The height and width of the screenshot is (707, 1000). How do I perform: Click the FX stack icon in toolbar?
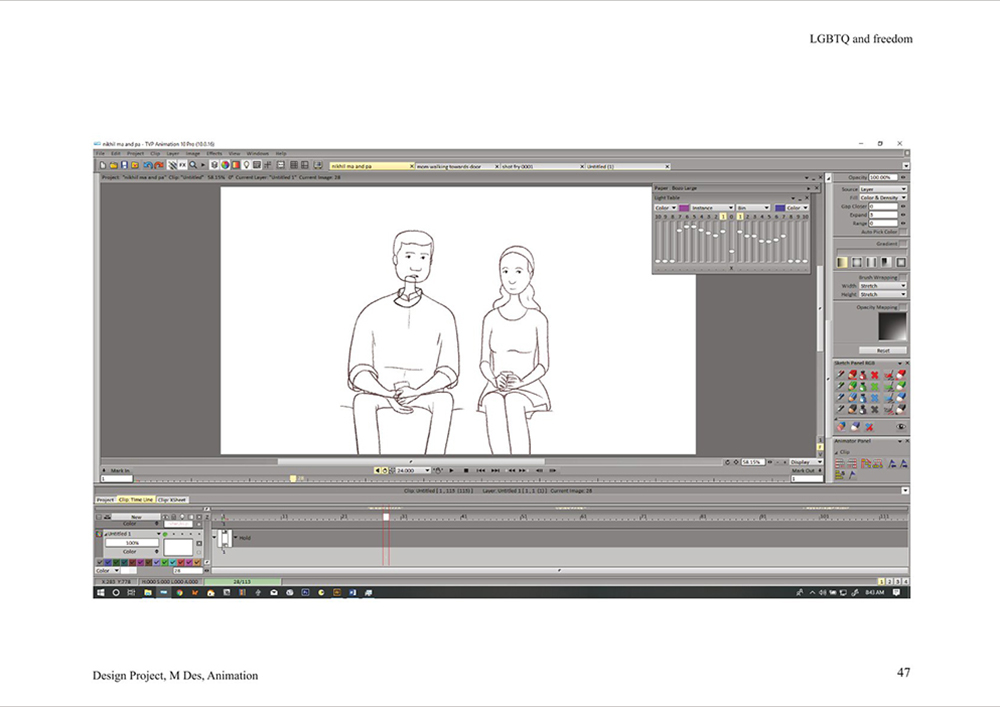[182, 165]
